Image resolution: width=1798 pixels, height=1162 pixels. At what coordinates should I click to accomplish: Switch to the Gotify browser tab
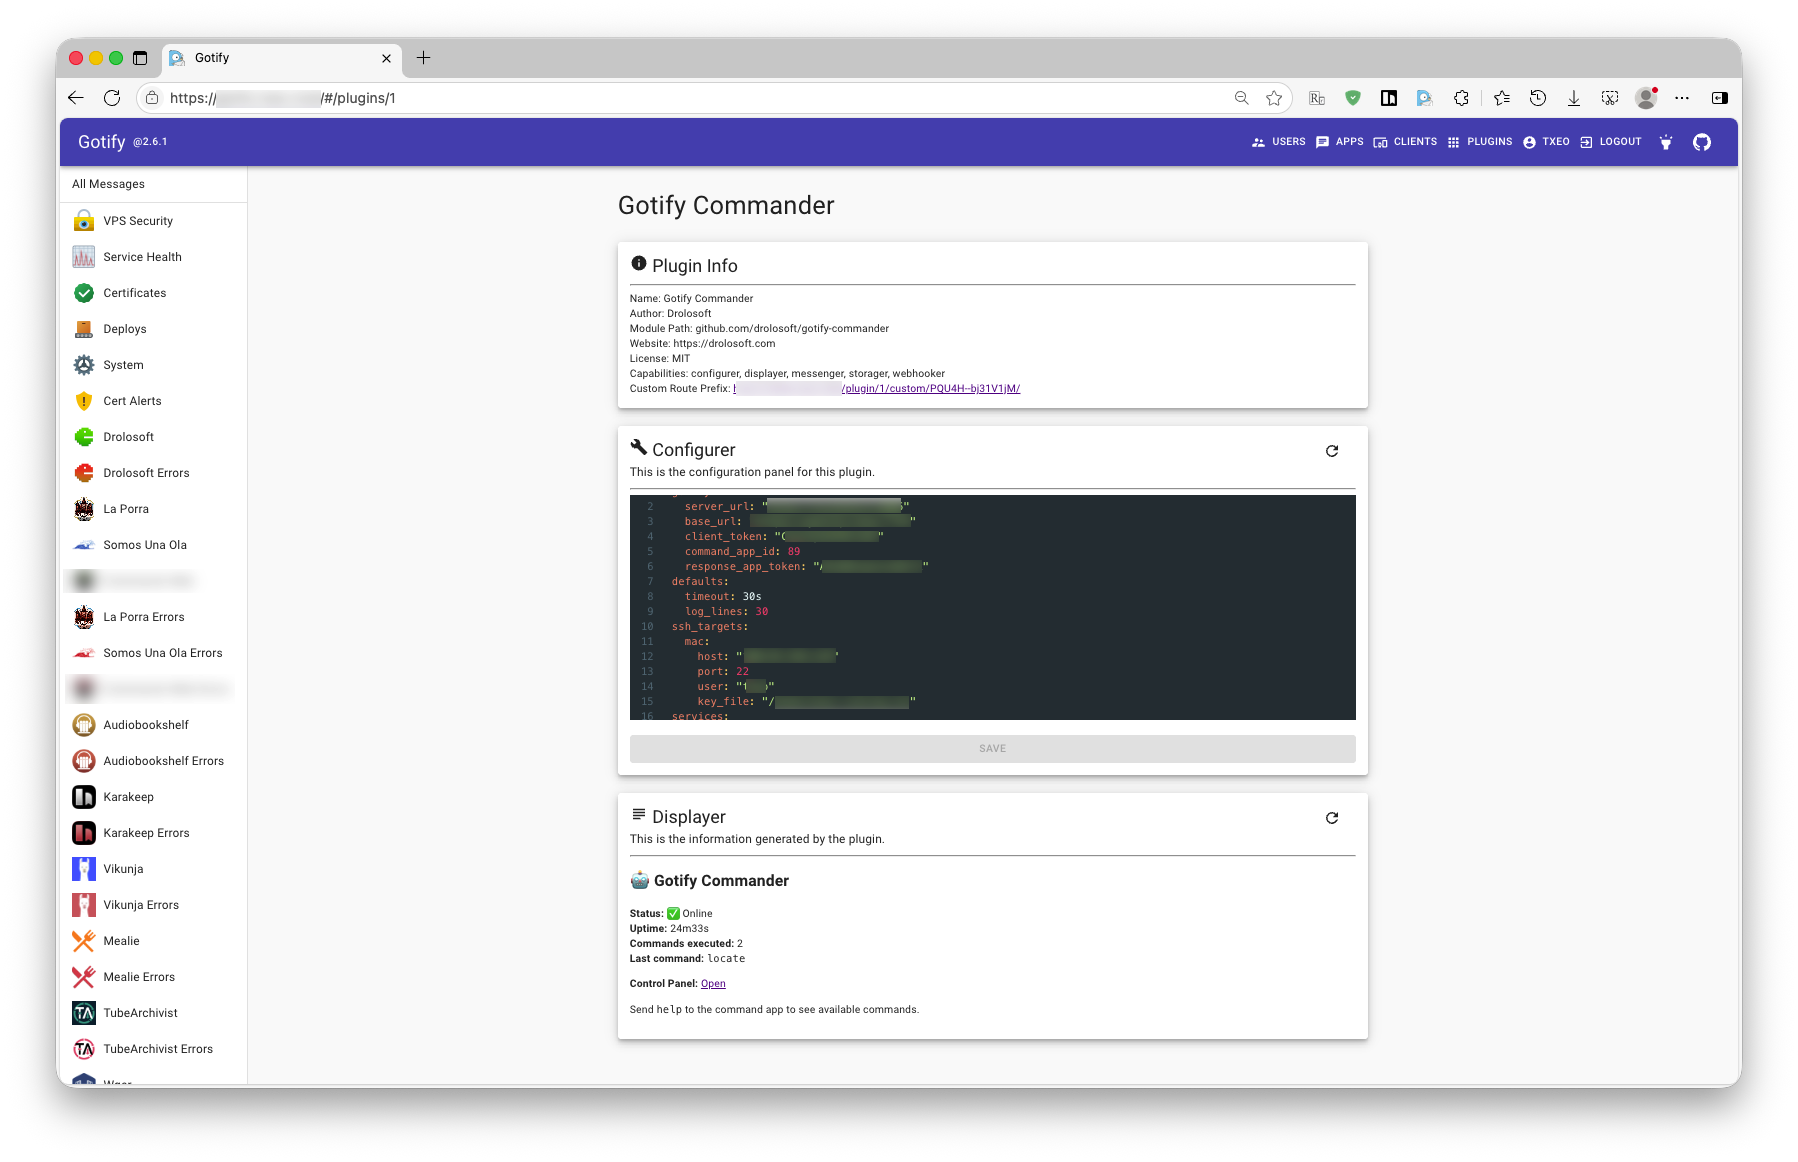click(255, 58)
